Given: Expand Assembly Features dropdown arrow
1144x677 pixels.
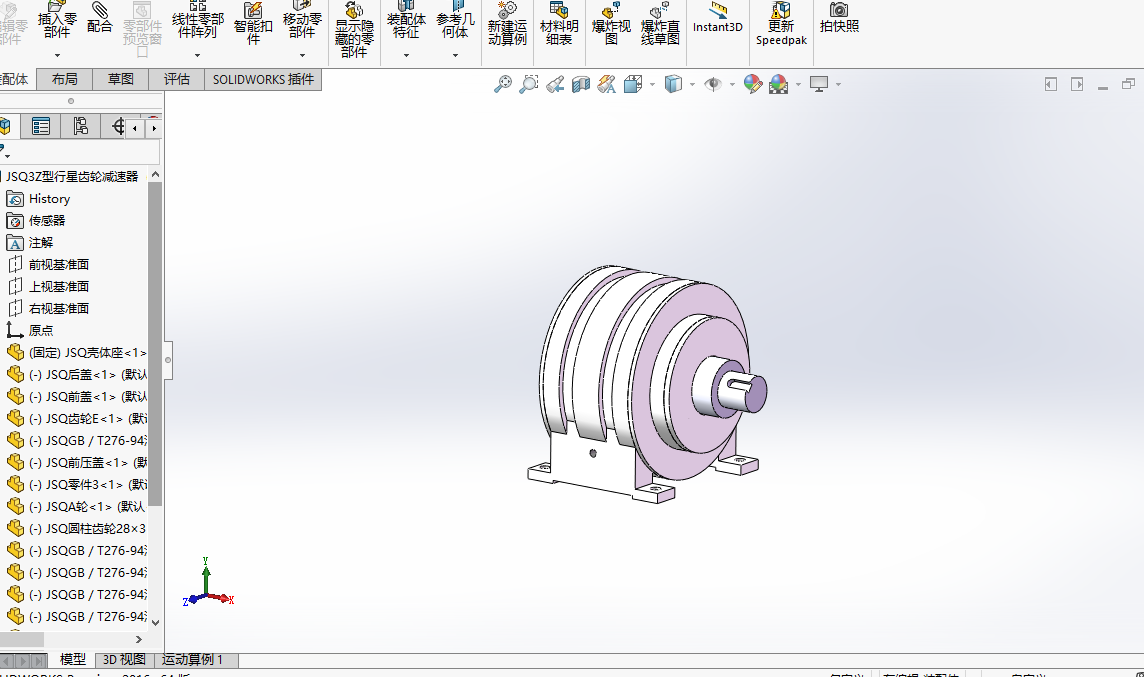Looking at the screenshot, I should 406,55.
